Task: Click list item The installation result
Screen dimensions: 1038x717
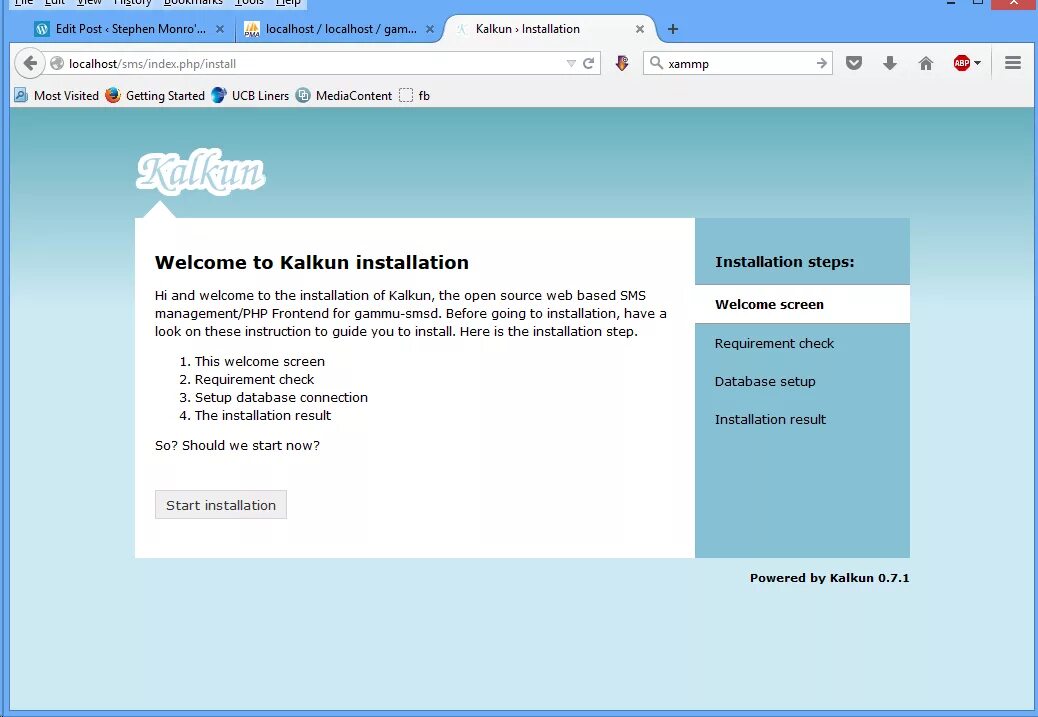Action: 262,415
